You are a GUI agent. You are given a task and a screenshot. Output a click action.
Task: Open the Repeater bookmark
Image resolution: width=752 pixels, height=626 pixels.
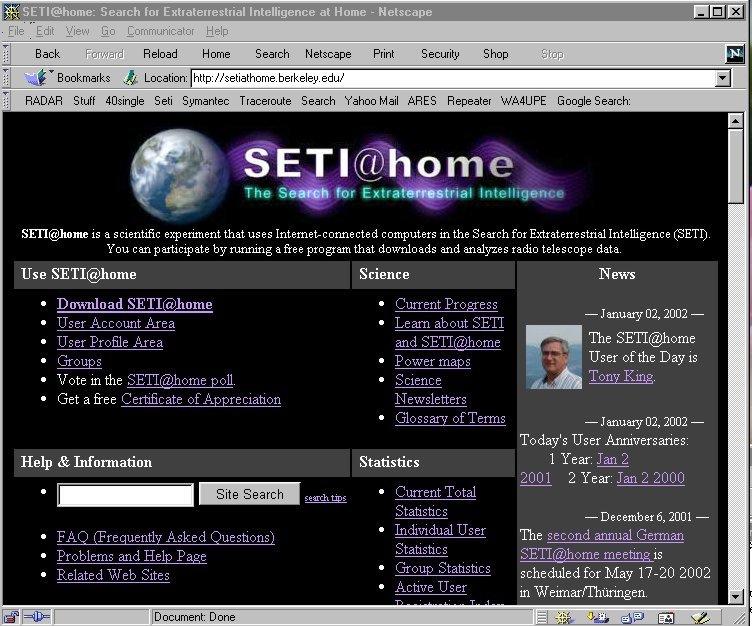(469, 101)
